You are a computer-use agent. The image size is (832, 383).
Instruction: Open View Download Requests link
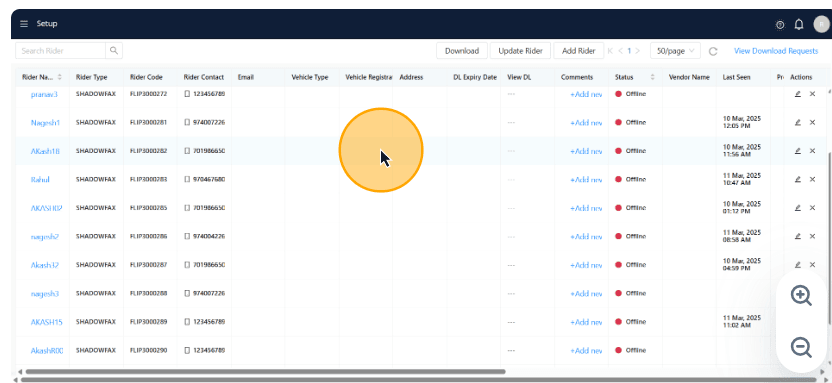776,51
